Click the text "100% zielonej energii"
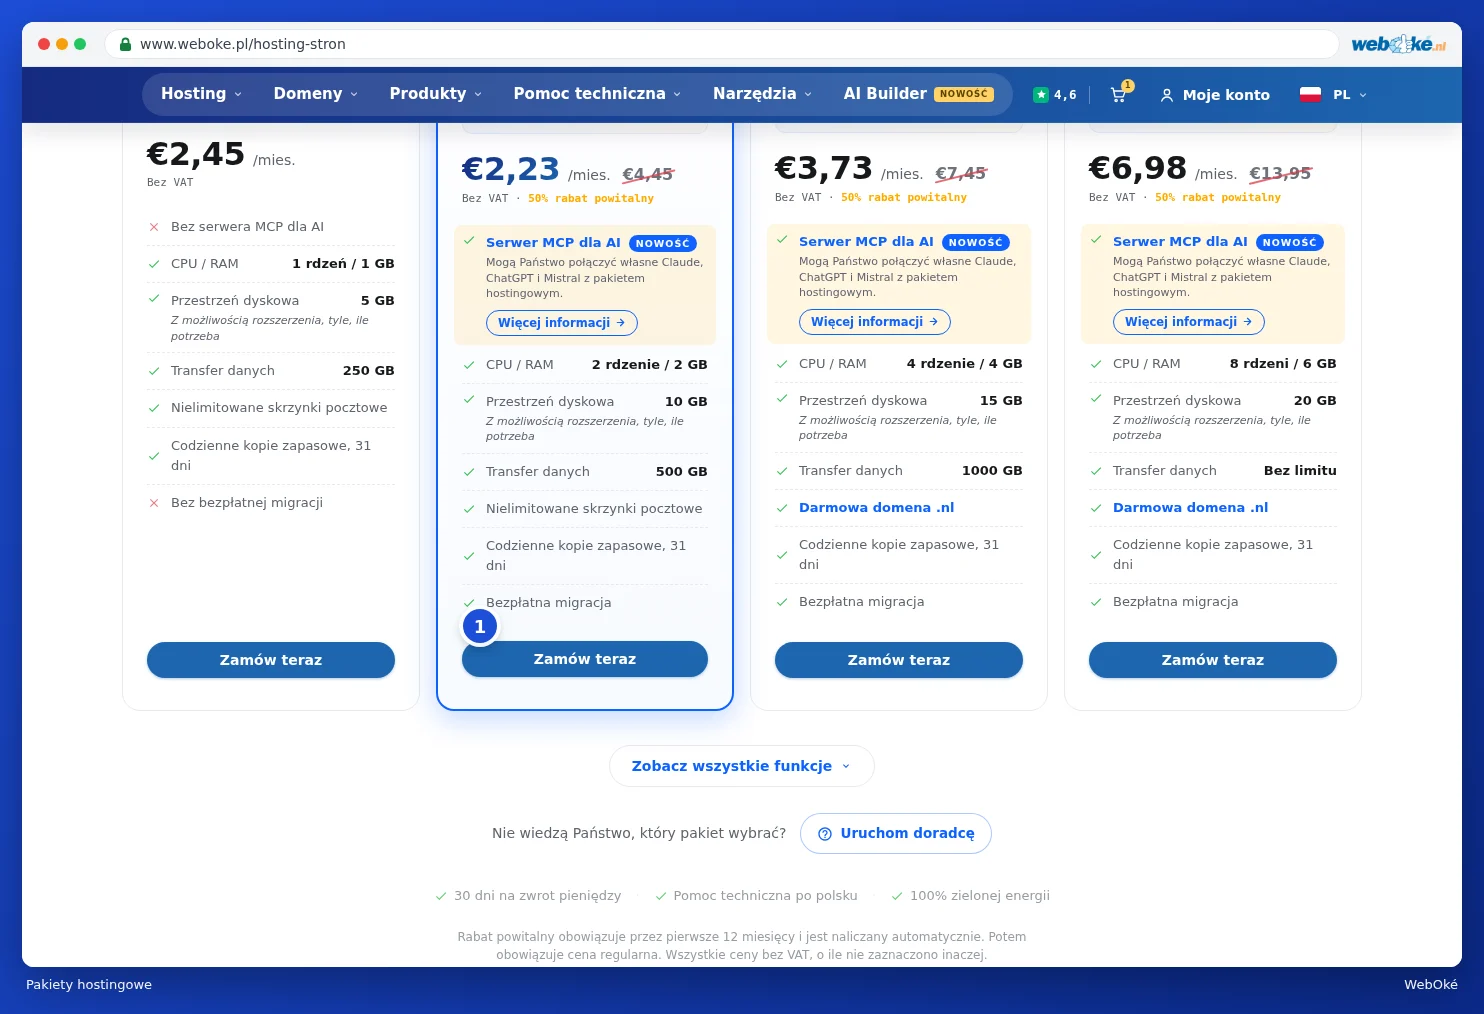 click(x=980, y=896)
